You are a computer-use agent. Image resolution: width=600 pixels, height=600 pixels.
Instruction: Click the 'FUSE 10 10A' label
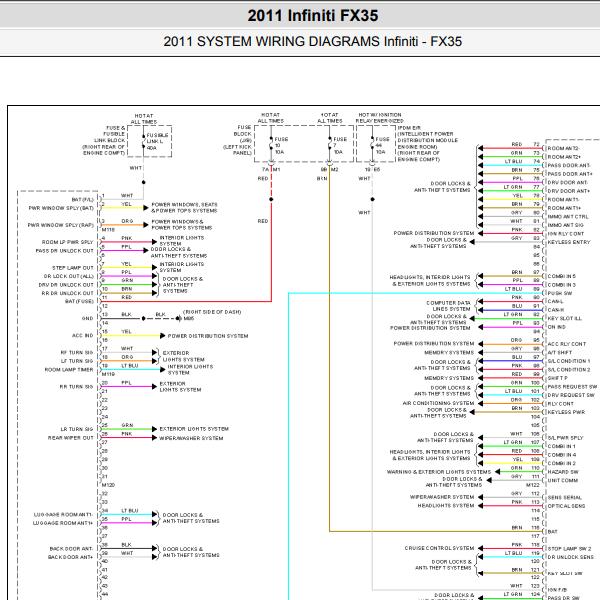[281, 145]
